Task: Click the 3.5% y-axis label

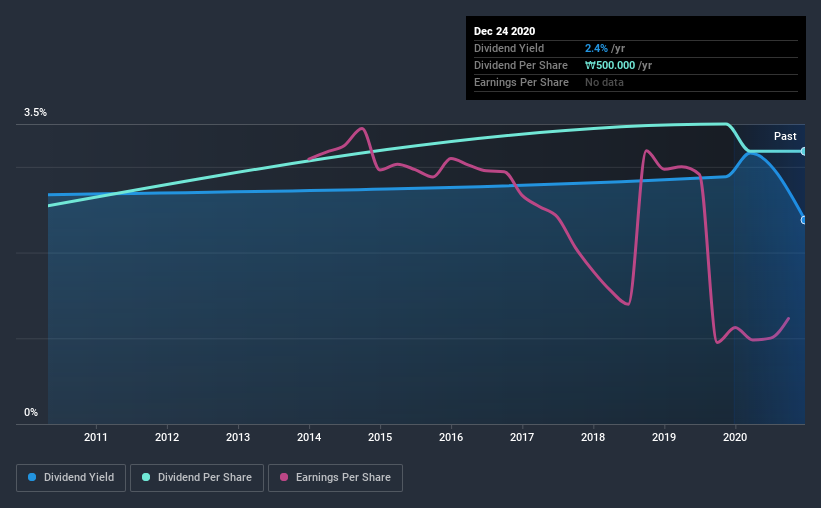Action: (x=35, y=112)
